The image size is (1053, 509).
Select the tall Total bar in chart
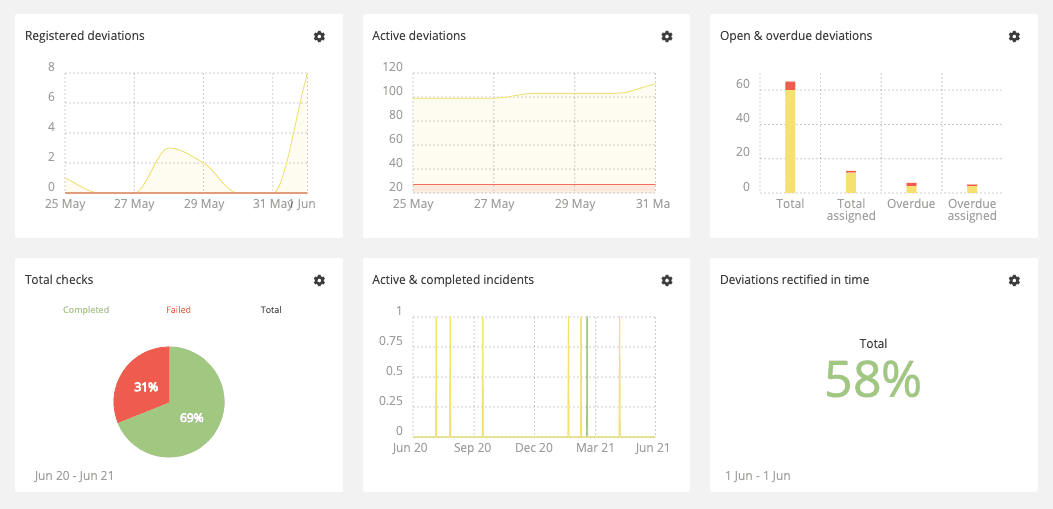pyautogui.click(x=790, y=140)
